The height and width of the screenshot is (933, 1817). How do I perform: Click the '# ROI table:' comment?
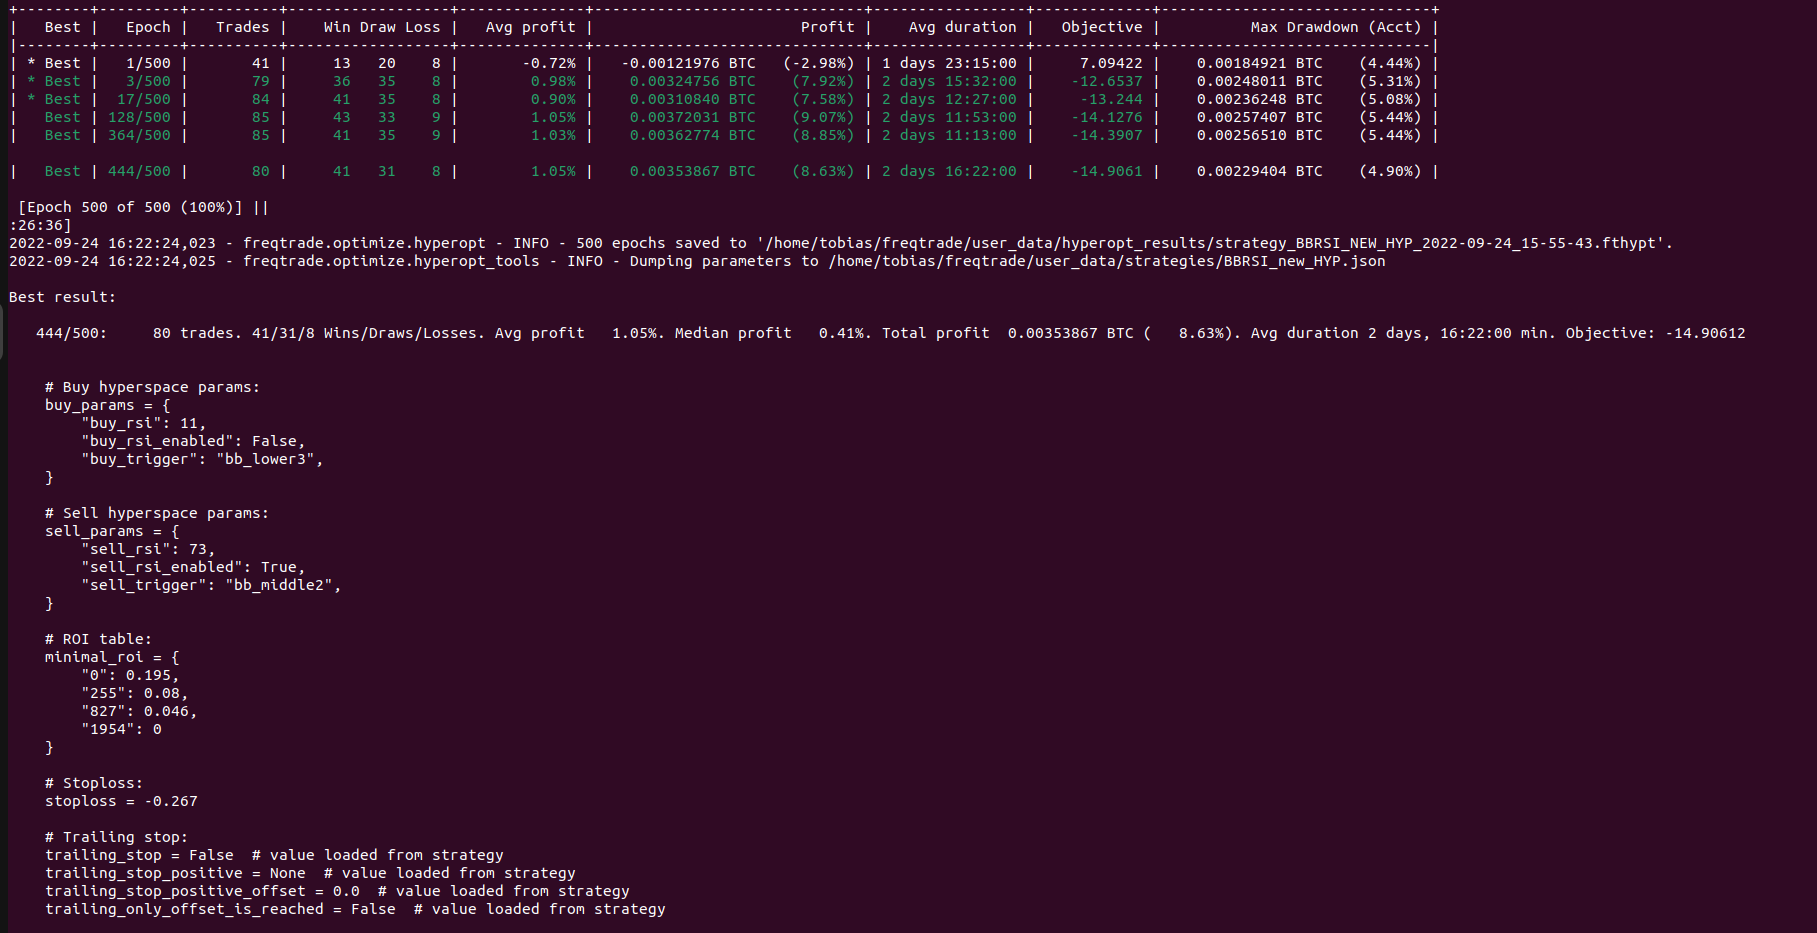[x=98, y=639]
